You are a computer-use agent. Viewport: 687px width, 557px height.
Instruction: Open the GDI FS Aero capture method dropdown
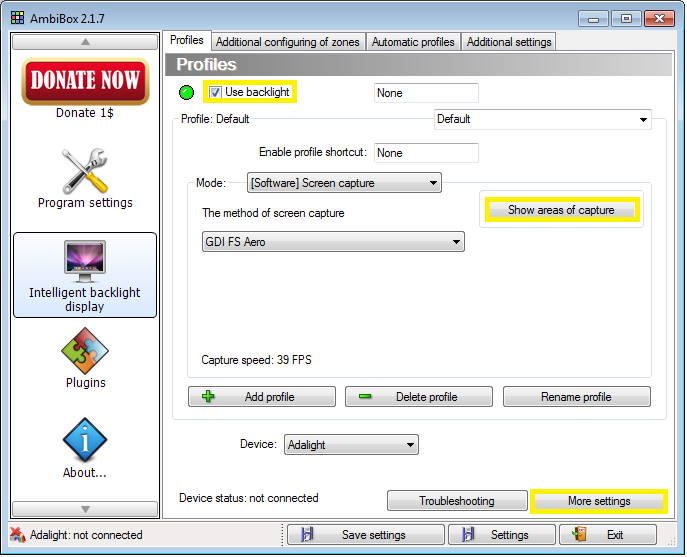(x=333, y=242)
